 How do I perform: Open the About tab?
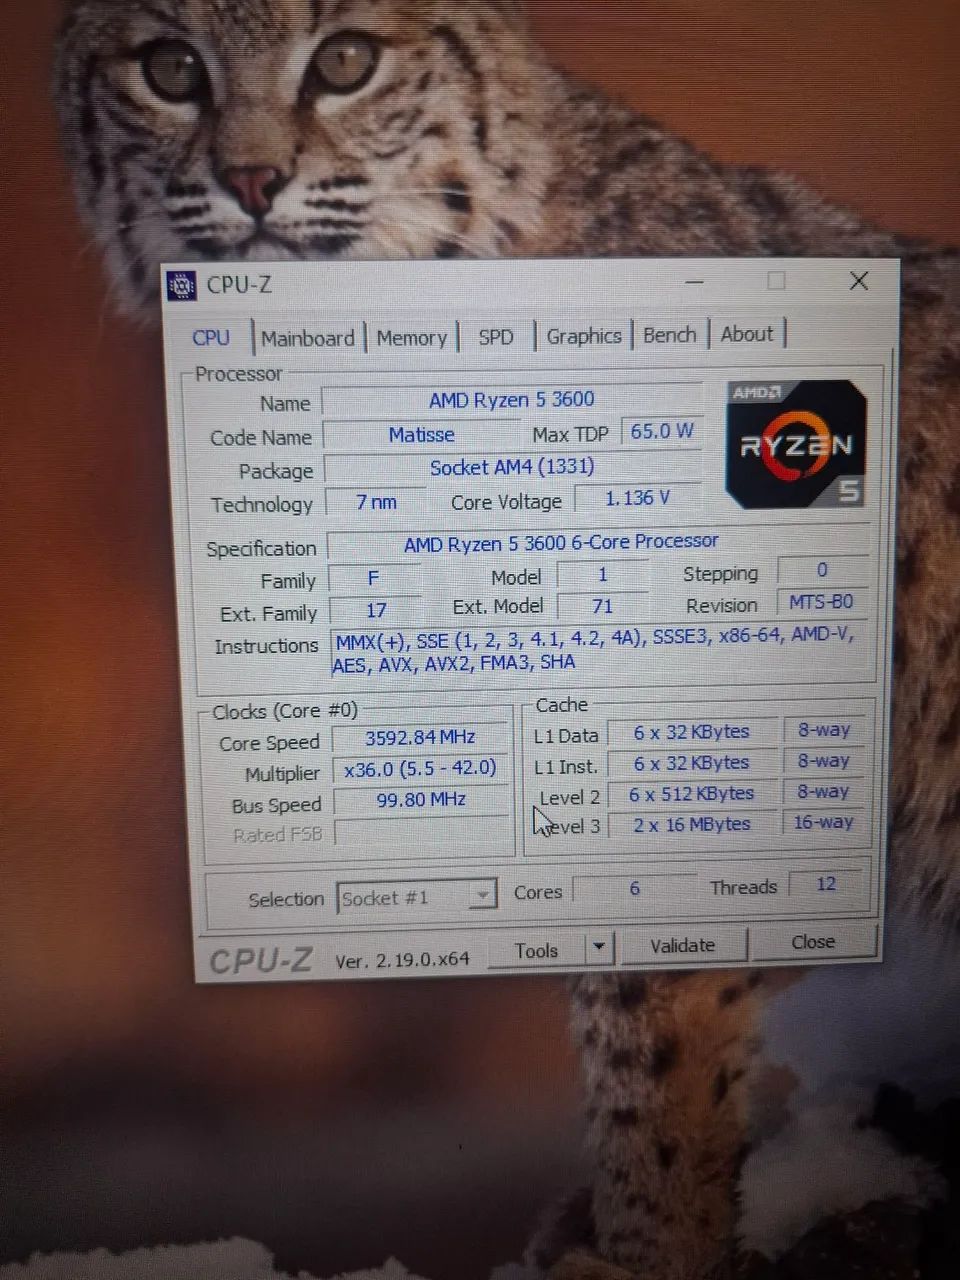coord(747,334)
